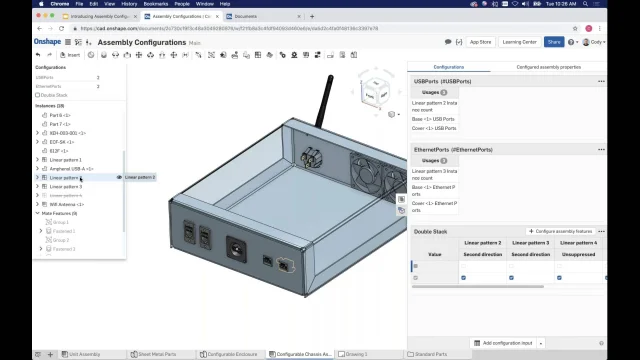This screenshot has width=640, height=360.
Task: Click the plus icon to create new tab
Action: (x=50, y=354)
